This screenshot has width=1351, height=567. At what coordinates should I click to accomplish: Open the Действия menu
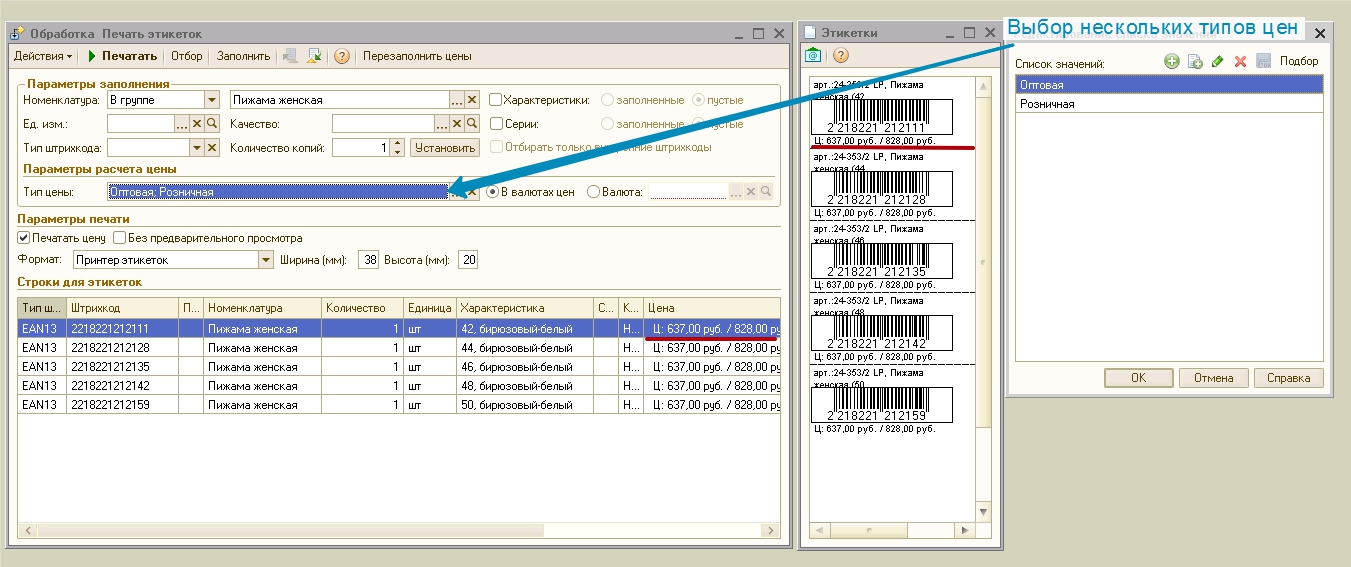[x=43, y=56]
